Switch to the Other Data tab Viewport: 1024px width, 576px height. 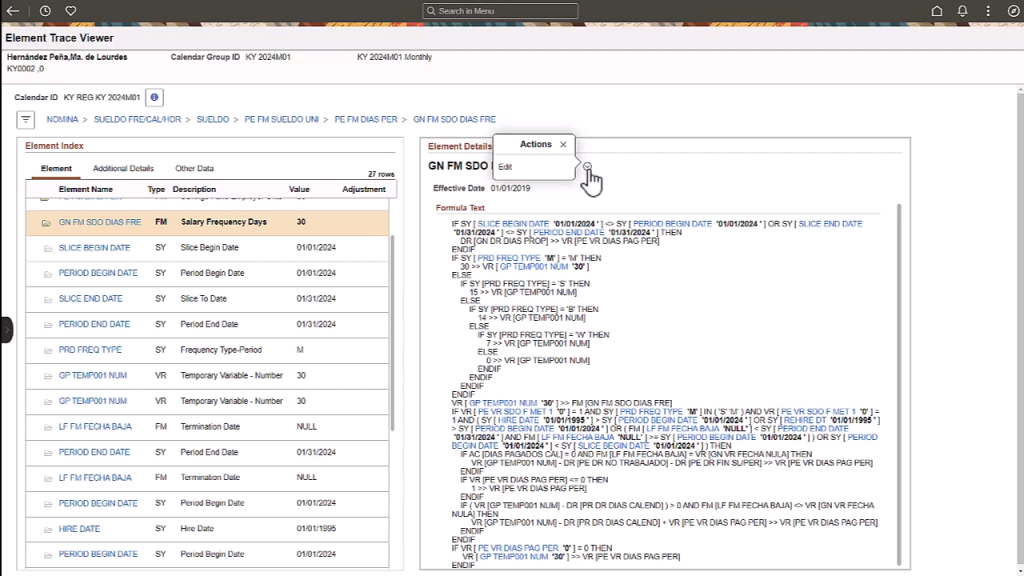click(x=194, y=169)
